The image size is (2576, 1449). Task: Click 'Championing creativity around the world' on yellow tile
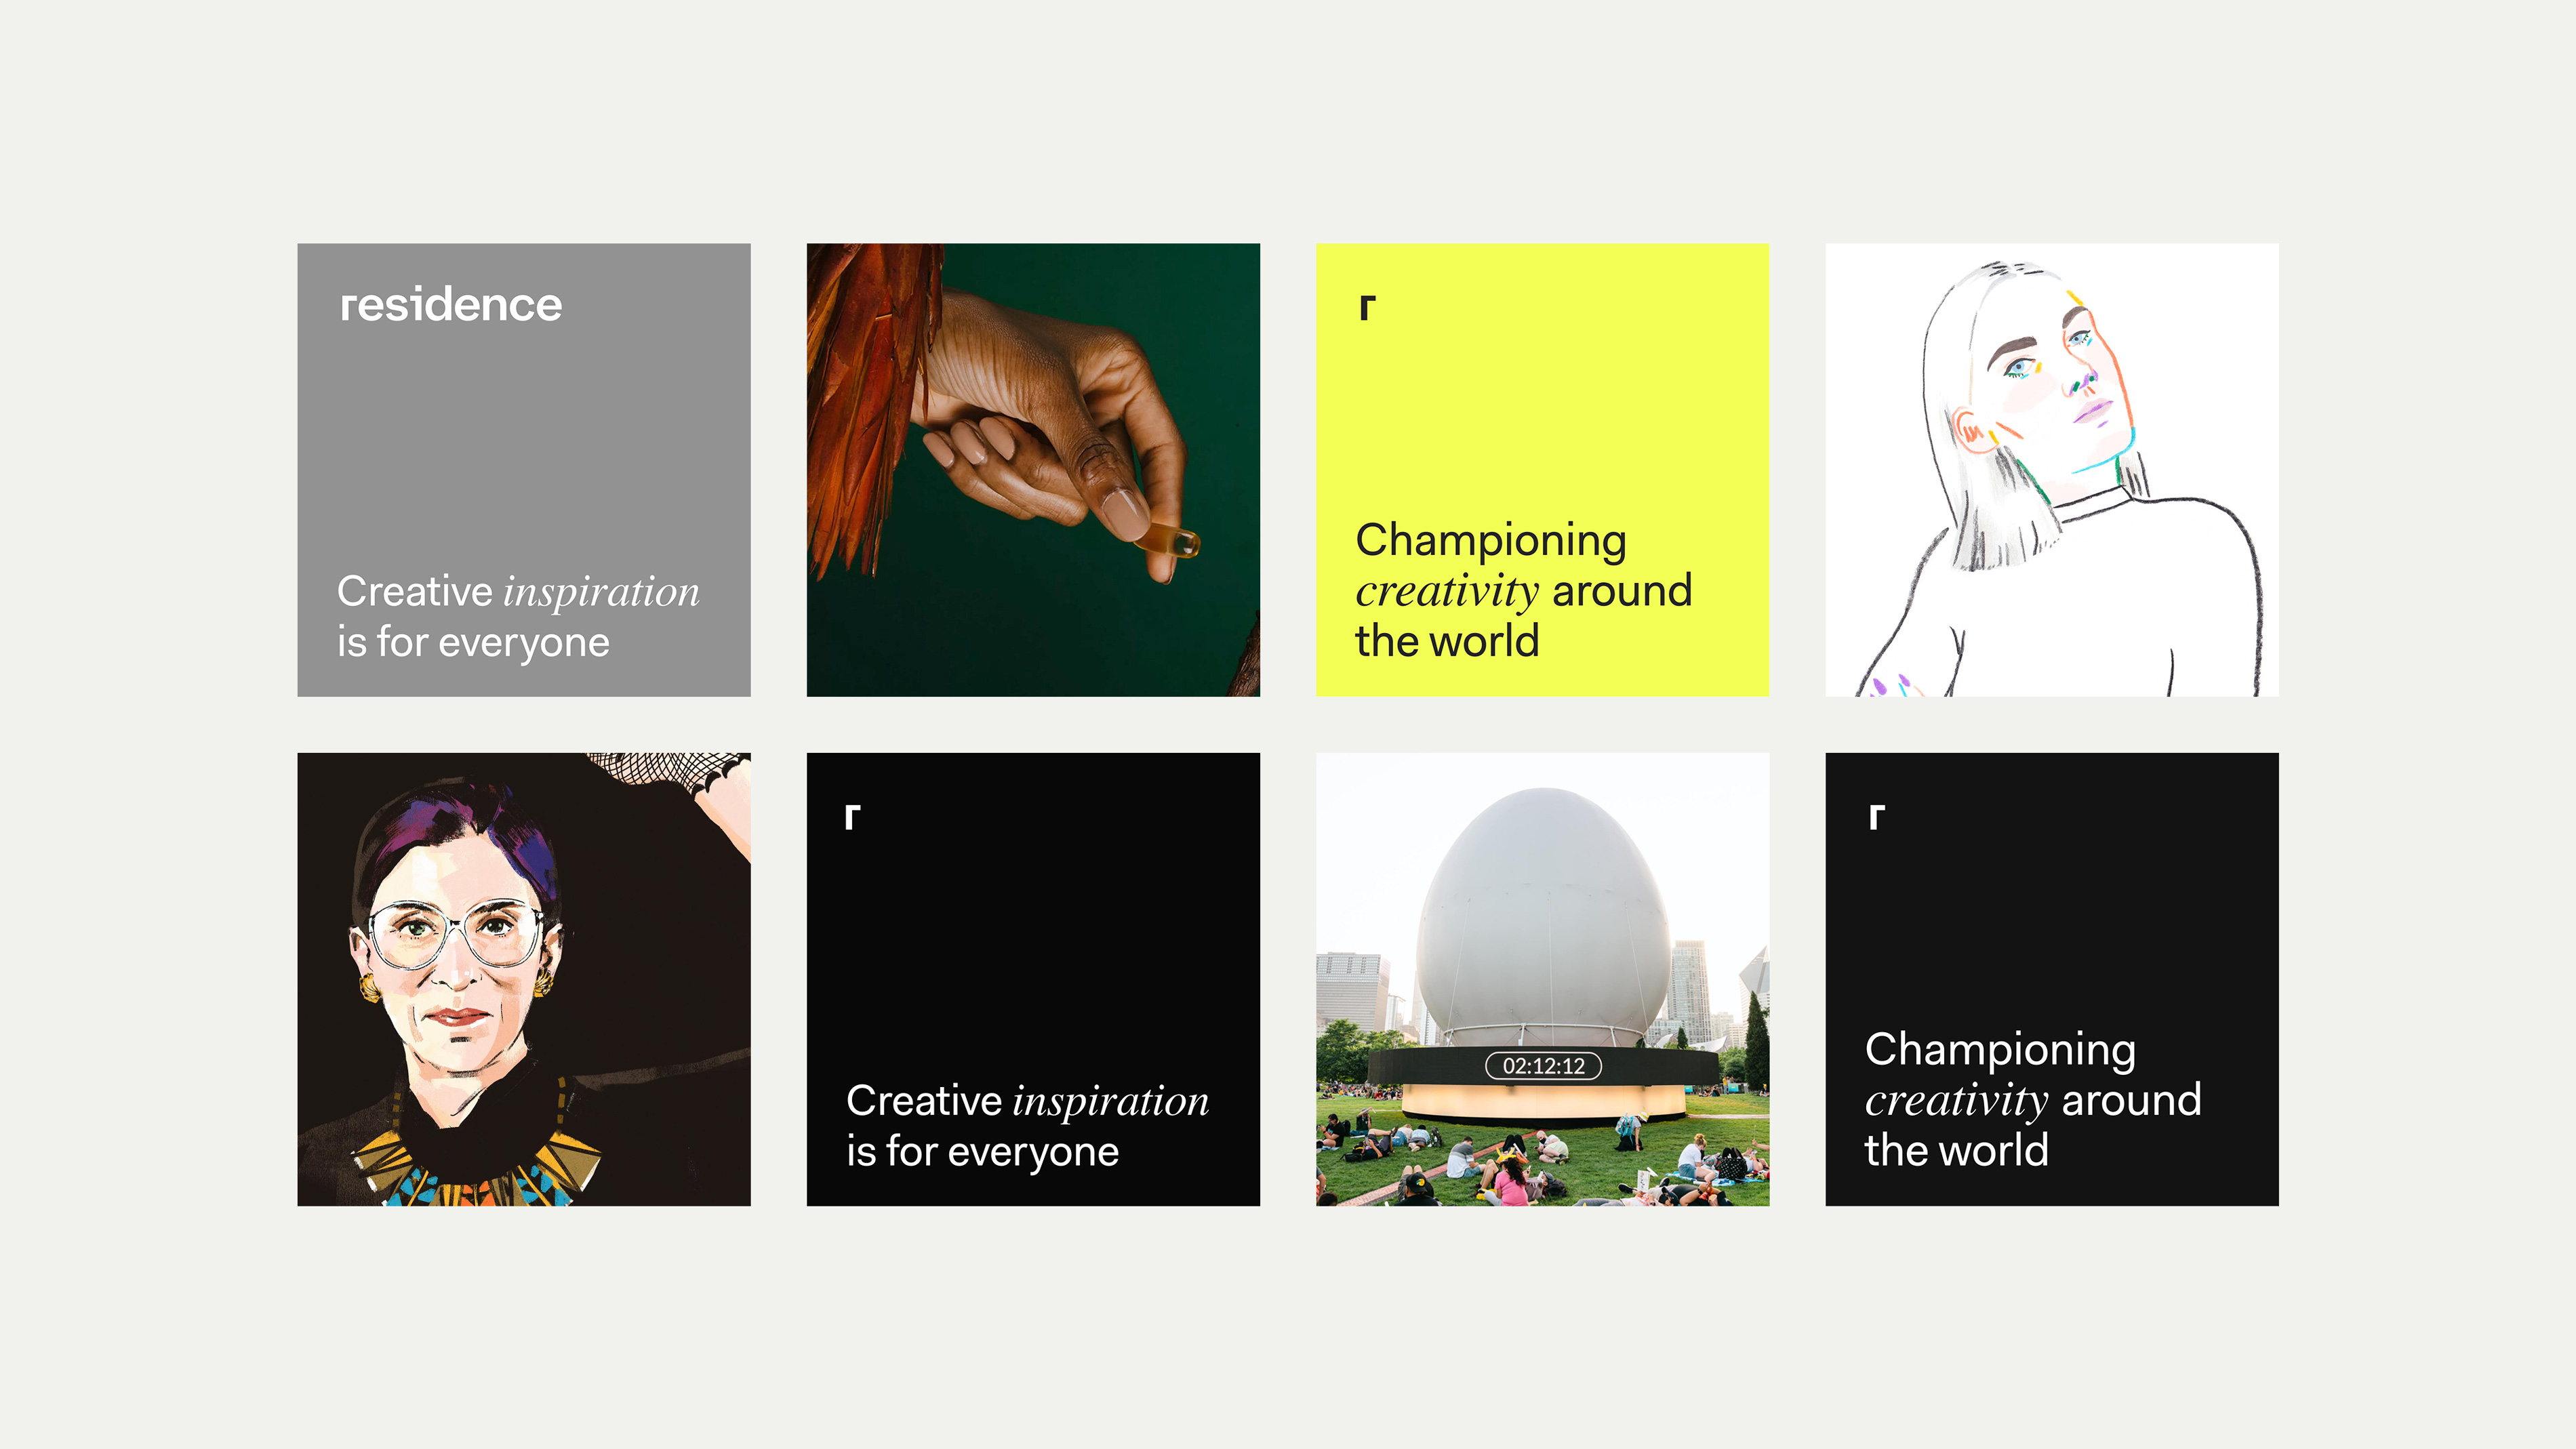[1523, 590]
